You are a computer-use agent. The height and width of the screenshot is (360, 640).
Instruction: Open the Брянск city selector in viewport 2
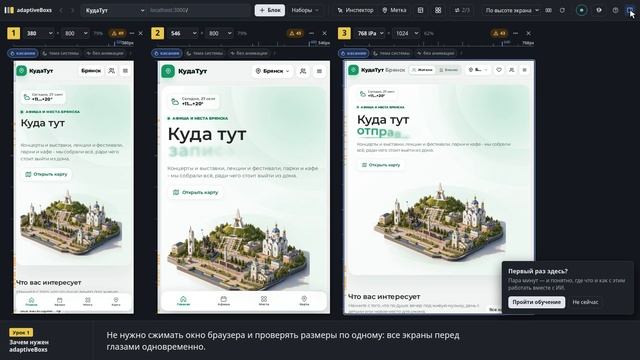click(272, 71)
